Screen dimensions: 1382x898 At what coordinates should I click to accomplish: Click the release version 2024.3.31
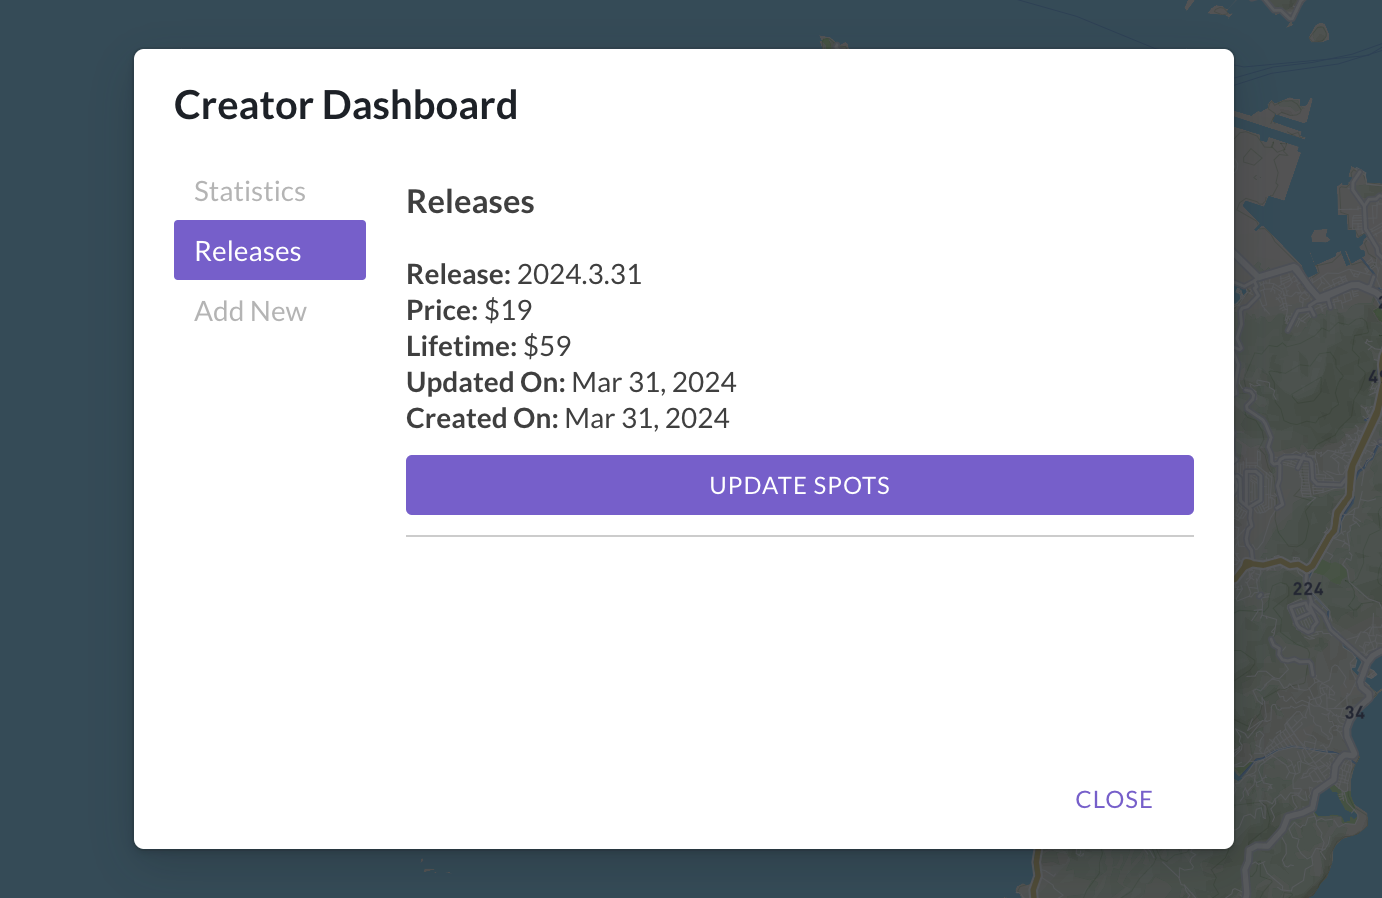click(x=579, y=274)
